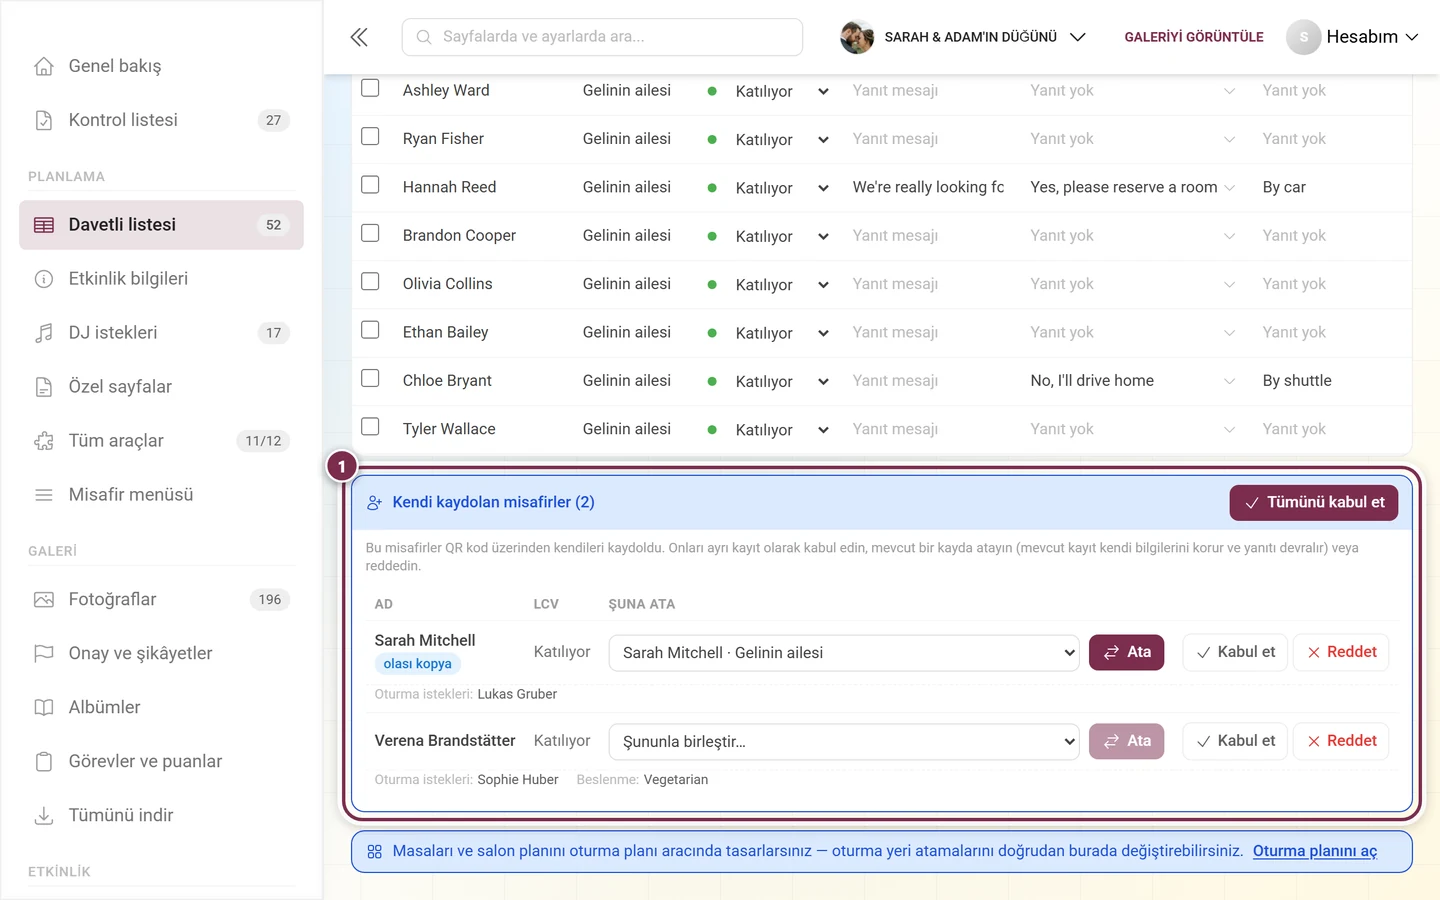Click the Tümünü kabul et button
This screenshot has width=1440, height=900.
[1314, 503]
